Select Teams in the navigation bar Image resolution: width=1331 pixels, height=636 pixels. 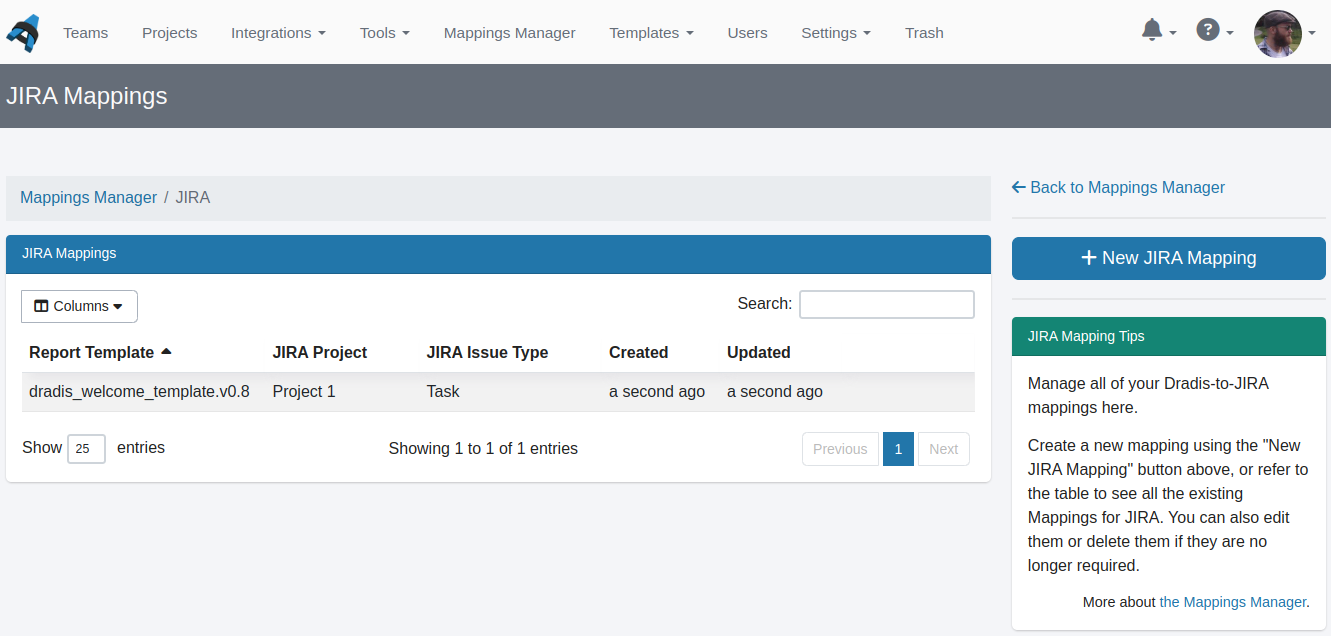coord(85,32)
